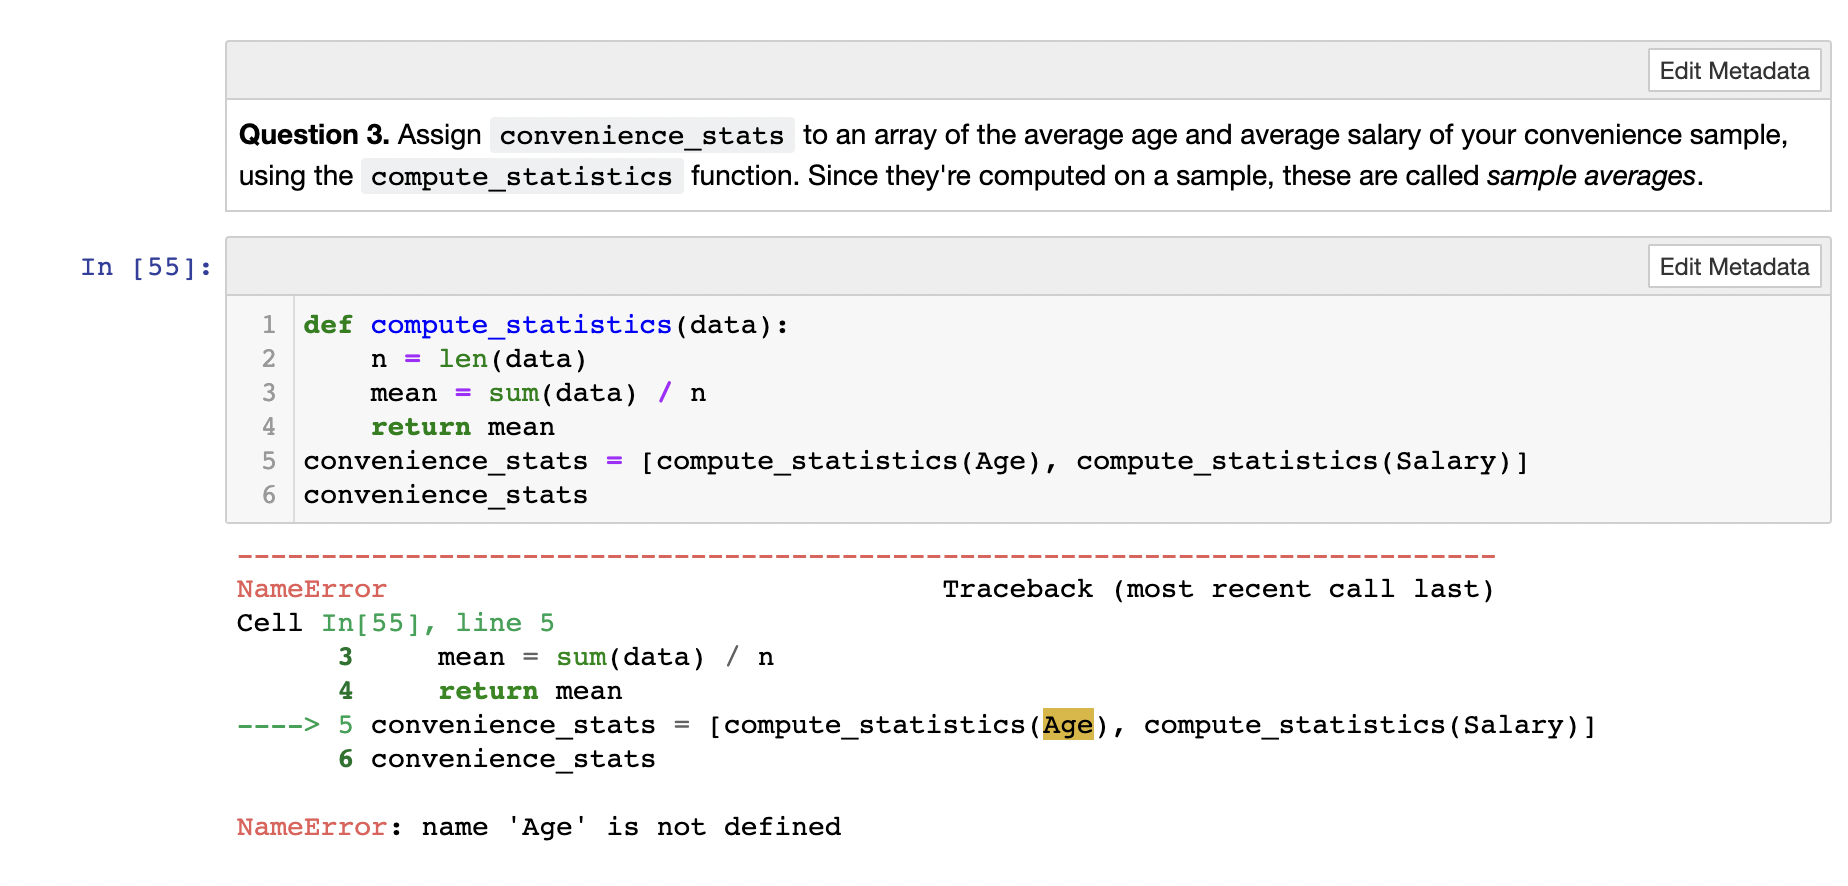Screen dimensions: 1848x886
Task: Click the italic 'sample averages' text
Action: (1591, 176)
